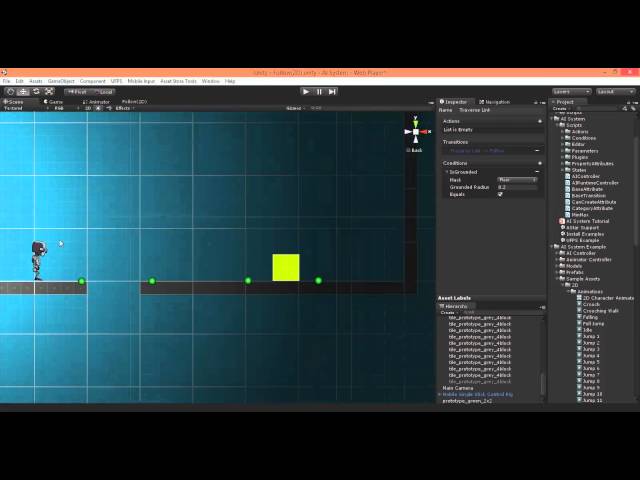Open the Layout dropdown
Viewport: 640px width, 480px height.
click(616, 92)
